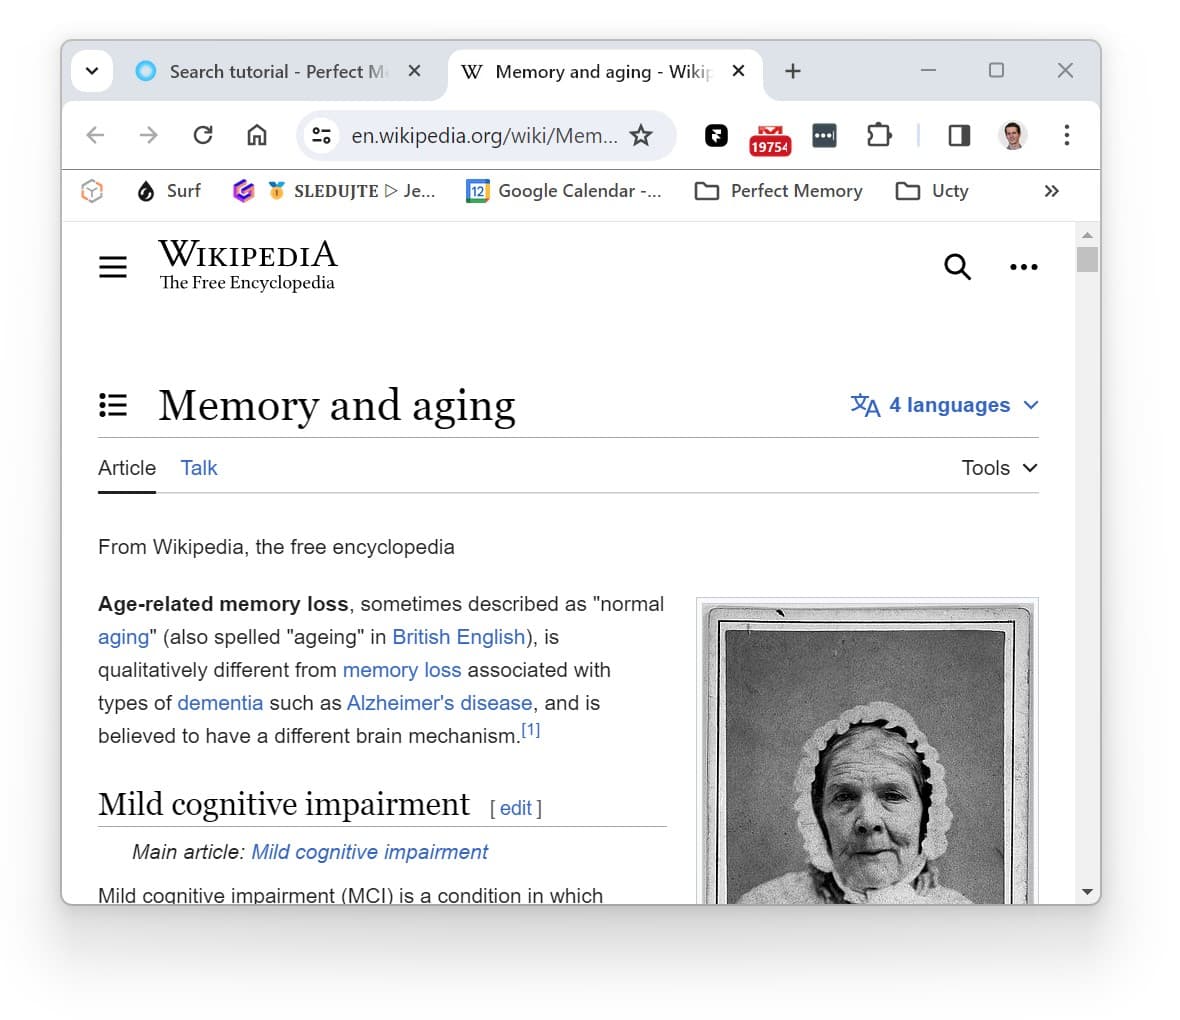Edit the Mild cognitive impairment section
This screenshot has width=1180, height=1020.
point(516,808)
